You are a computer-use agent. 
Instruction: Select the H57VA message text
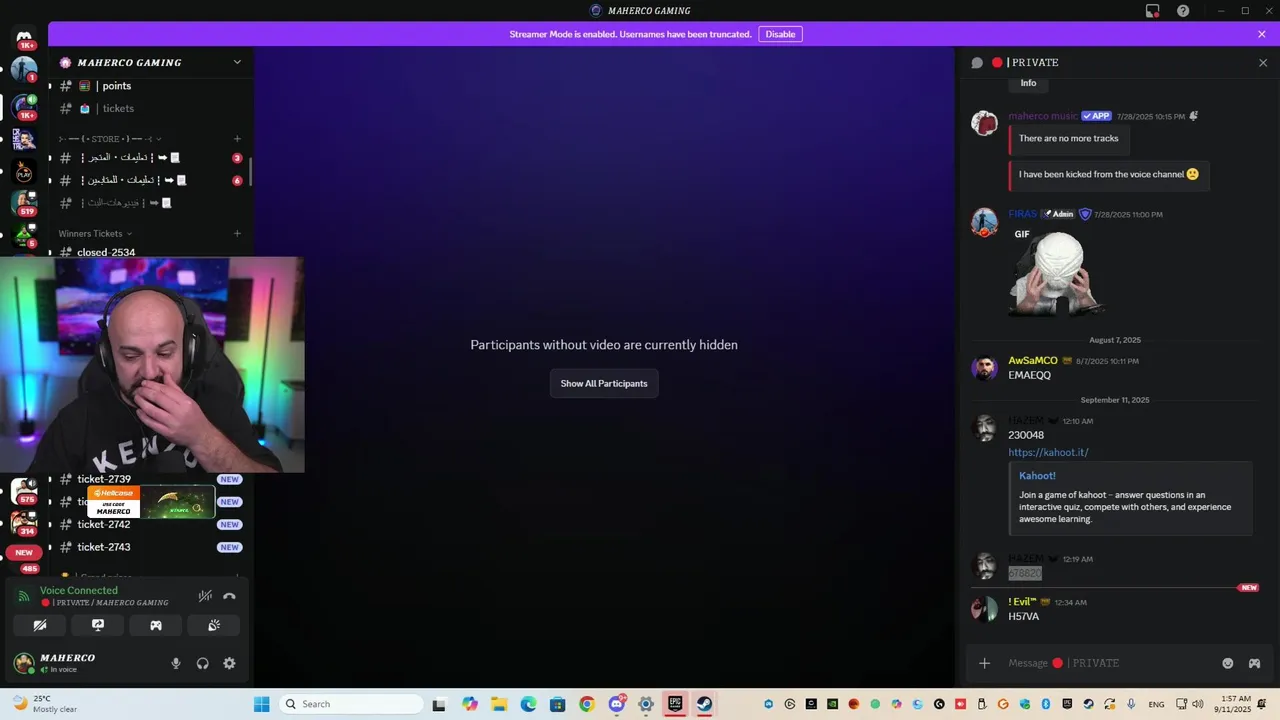(1023, 617)
